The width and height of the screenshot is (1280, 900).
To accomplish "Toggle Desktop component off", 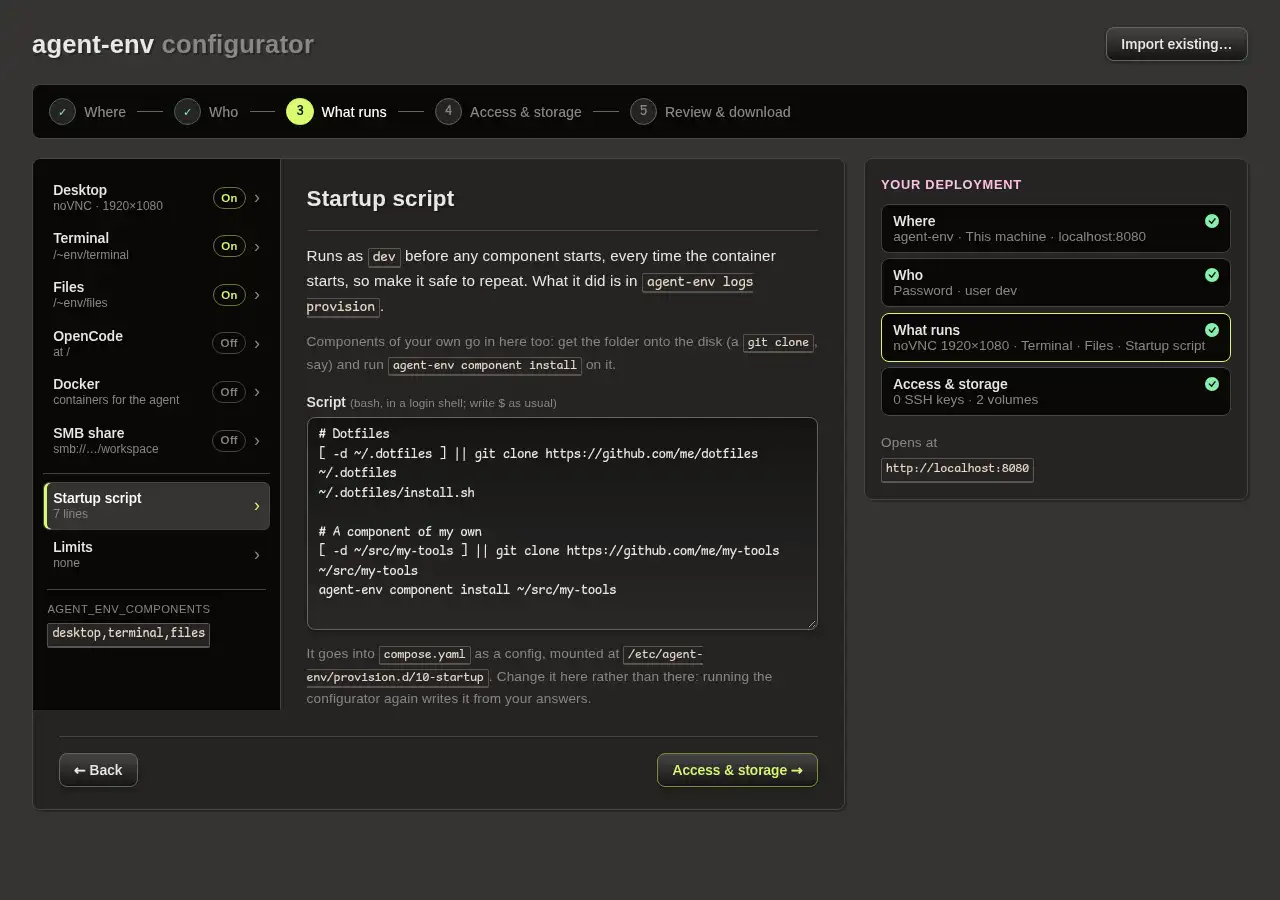I will click(x=229, y=198).
